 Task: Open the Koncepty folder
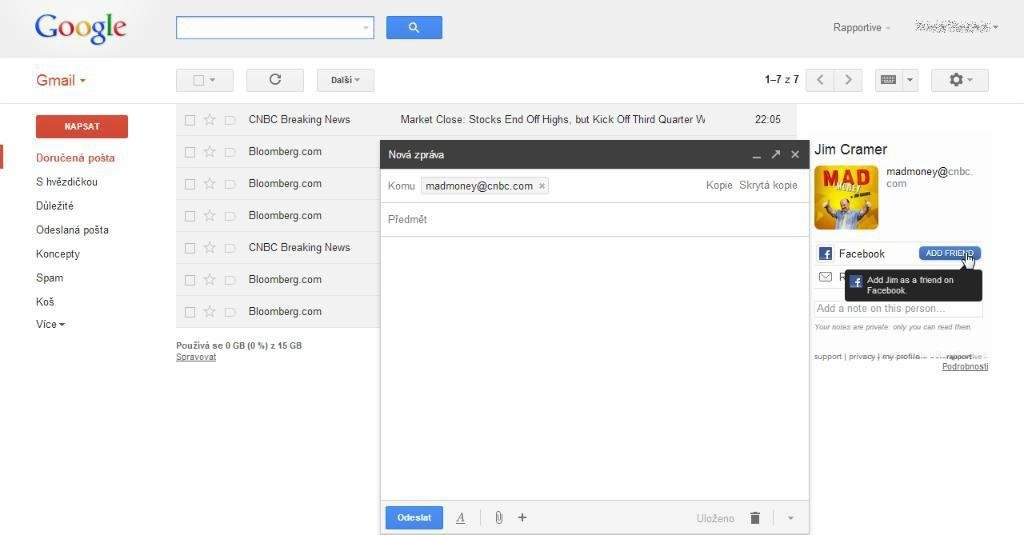point(57,254)
